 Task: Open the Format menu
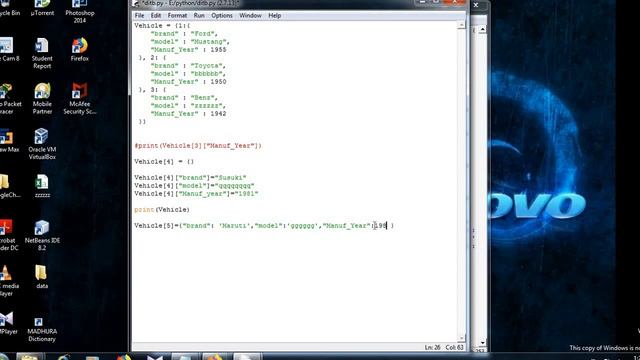click(177, 16)
